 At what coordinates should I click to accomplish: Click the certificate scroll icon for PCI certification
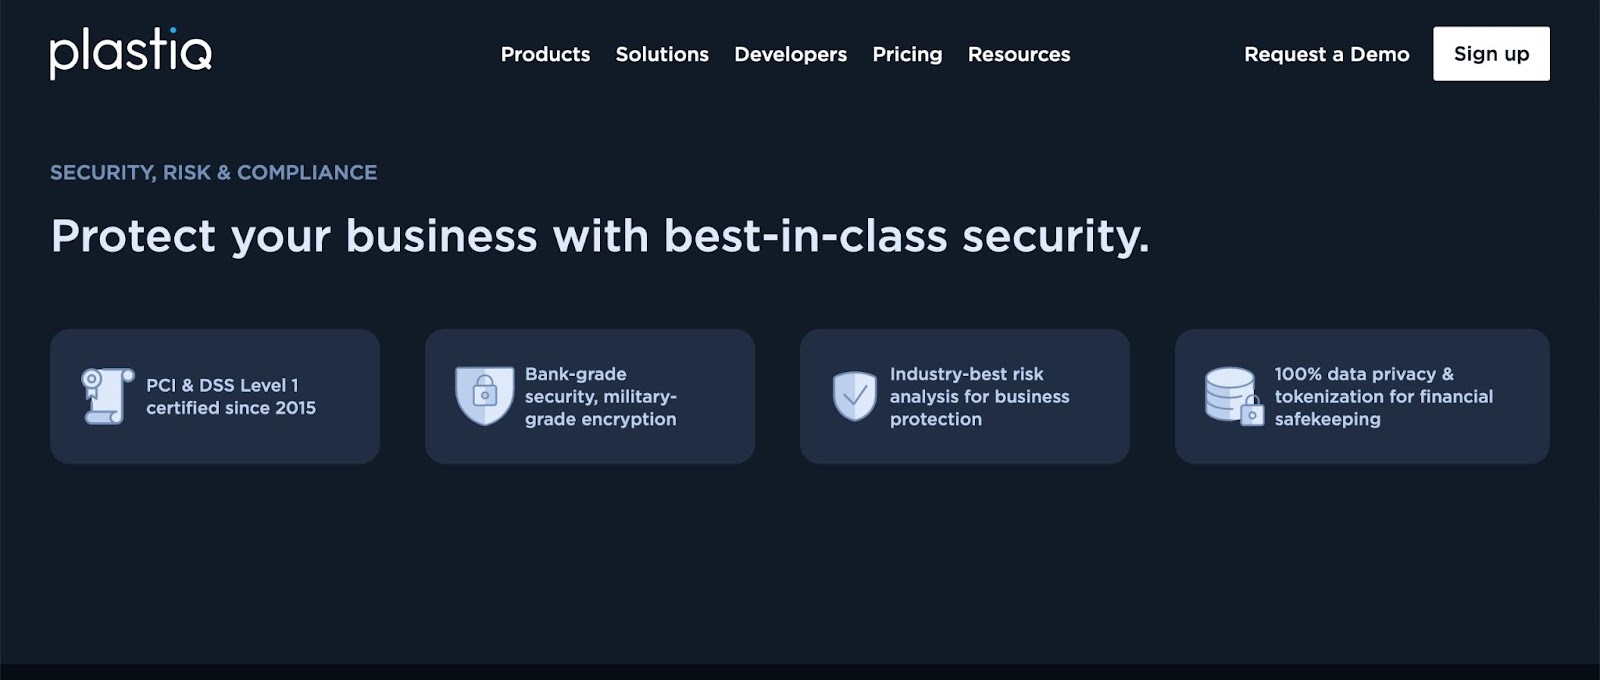[105, 396]
